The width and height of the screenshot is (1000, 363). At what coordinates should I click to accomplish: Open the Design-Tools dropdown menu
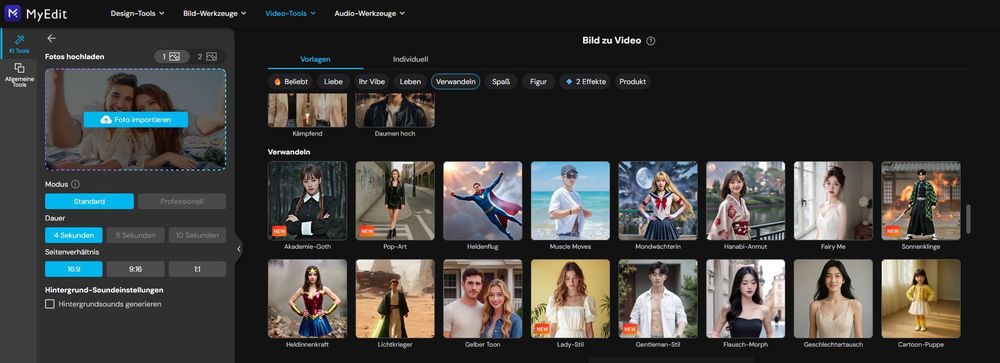[137, 13]
